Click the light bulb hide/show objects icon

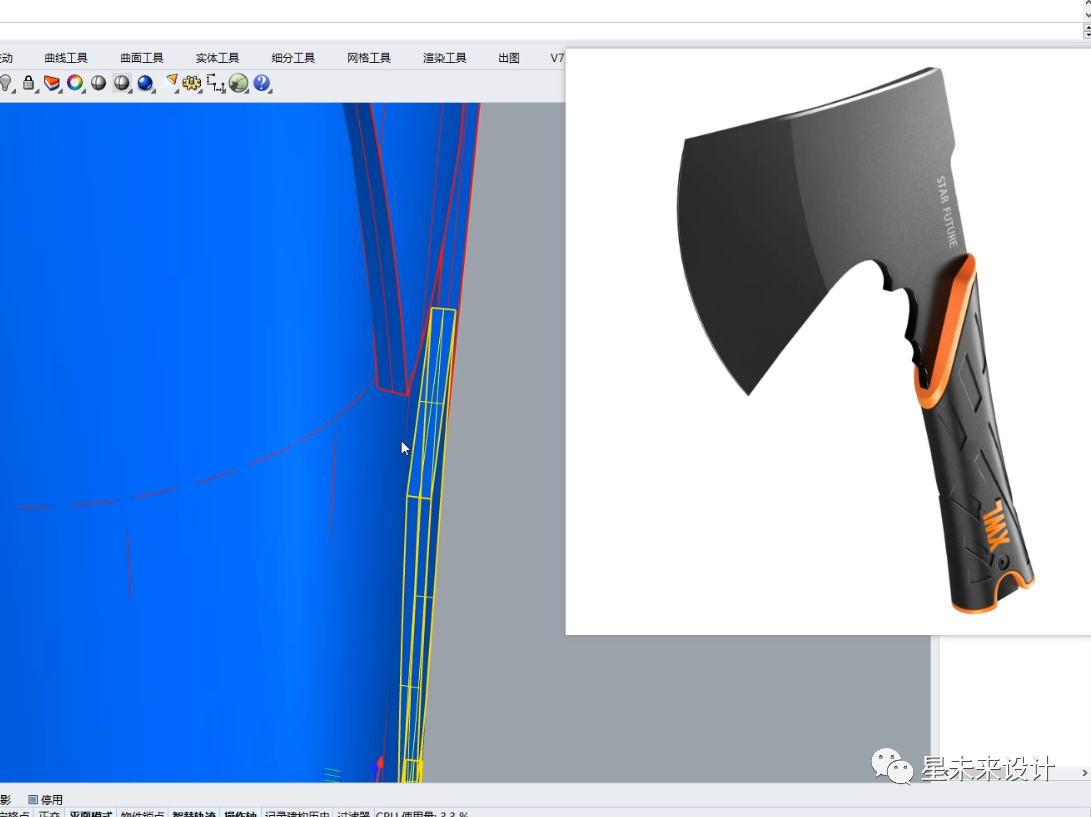click(x=6, y=83)
